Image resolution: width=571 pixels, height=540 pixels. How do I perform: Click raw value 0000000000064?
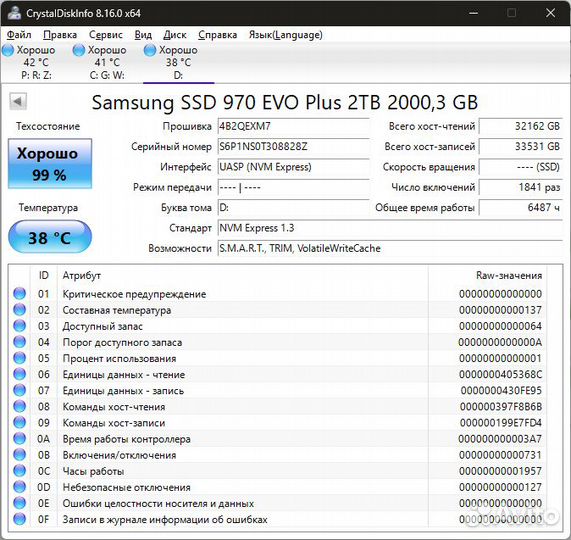coord(500,326)
